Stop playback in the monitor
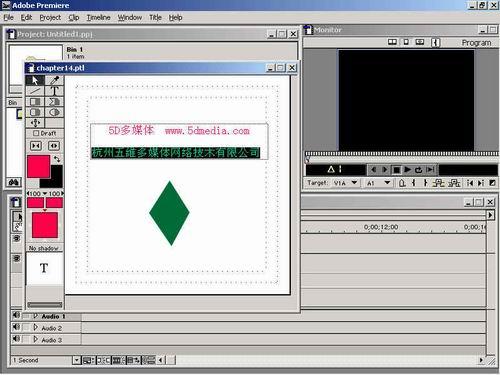 396,170
